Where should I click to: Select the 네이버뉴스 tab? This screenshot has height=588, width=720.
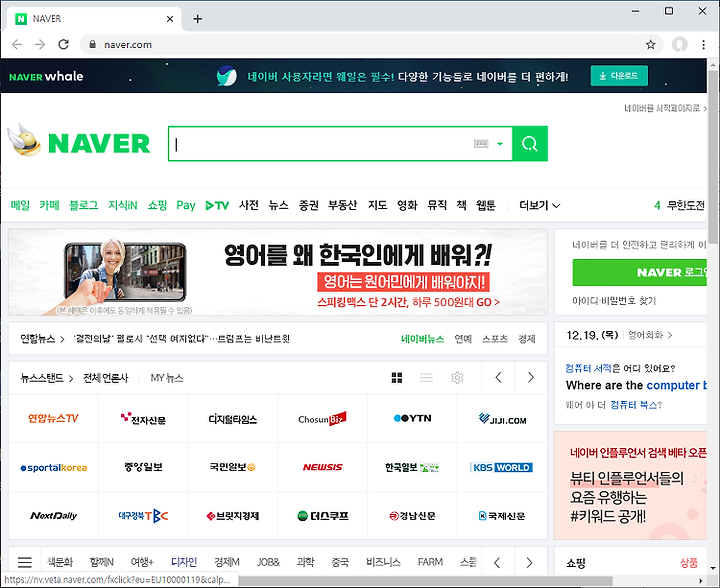[422, 339]
